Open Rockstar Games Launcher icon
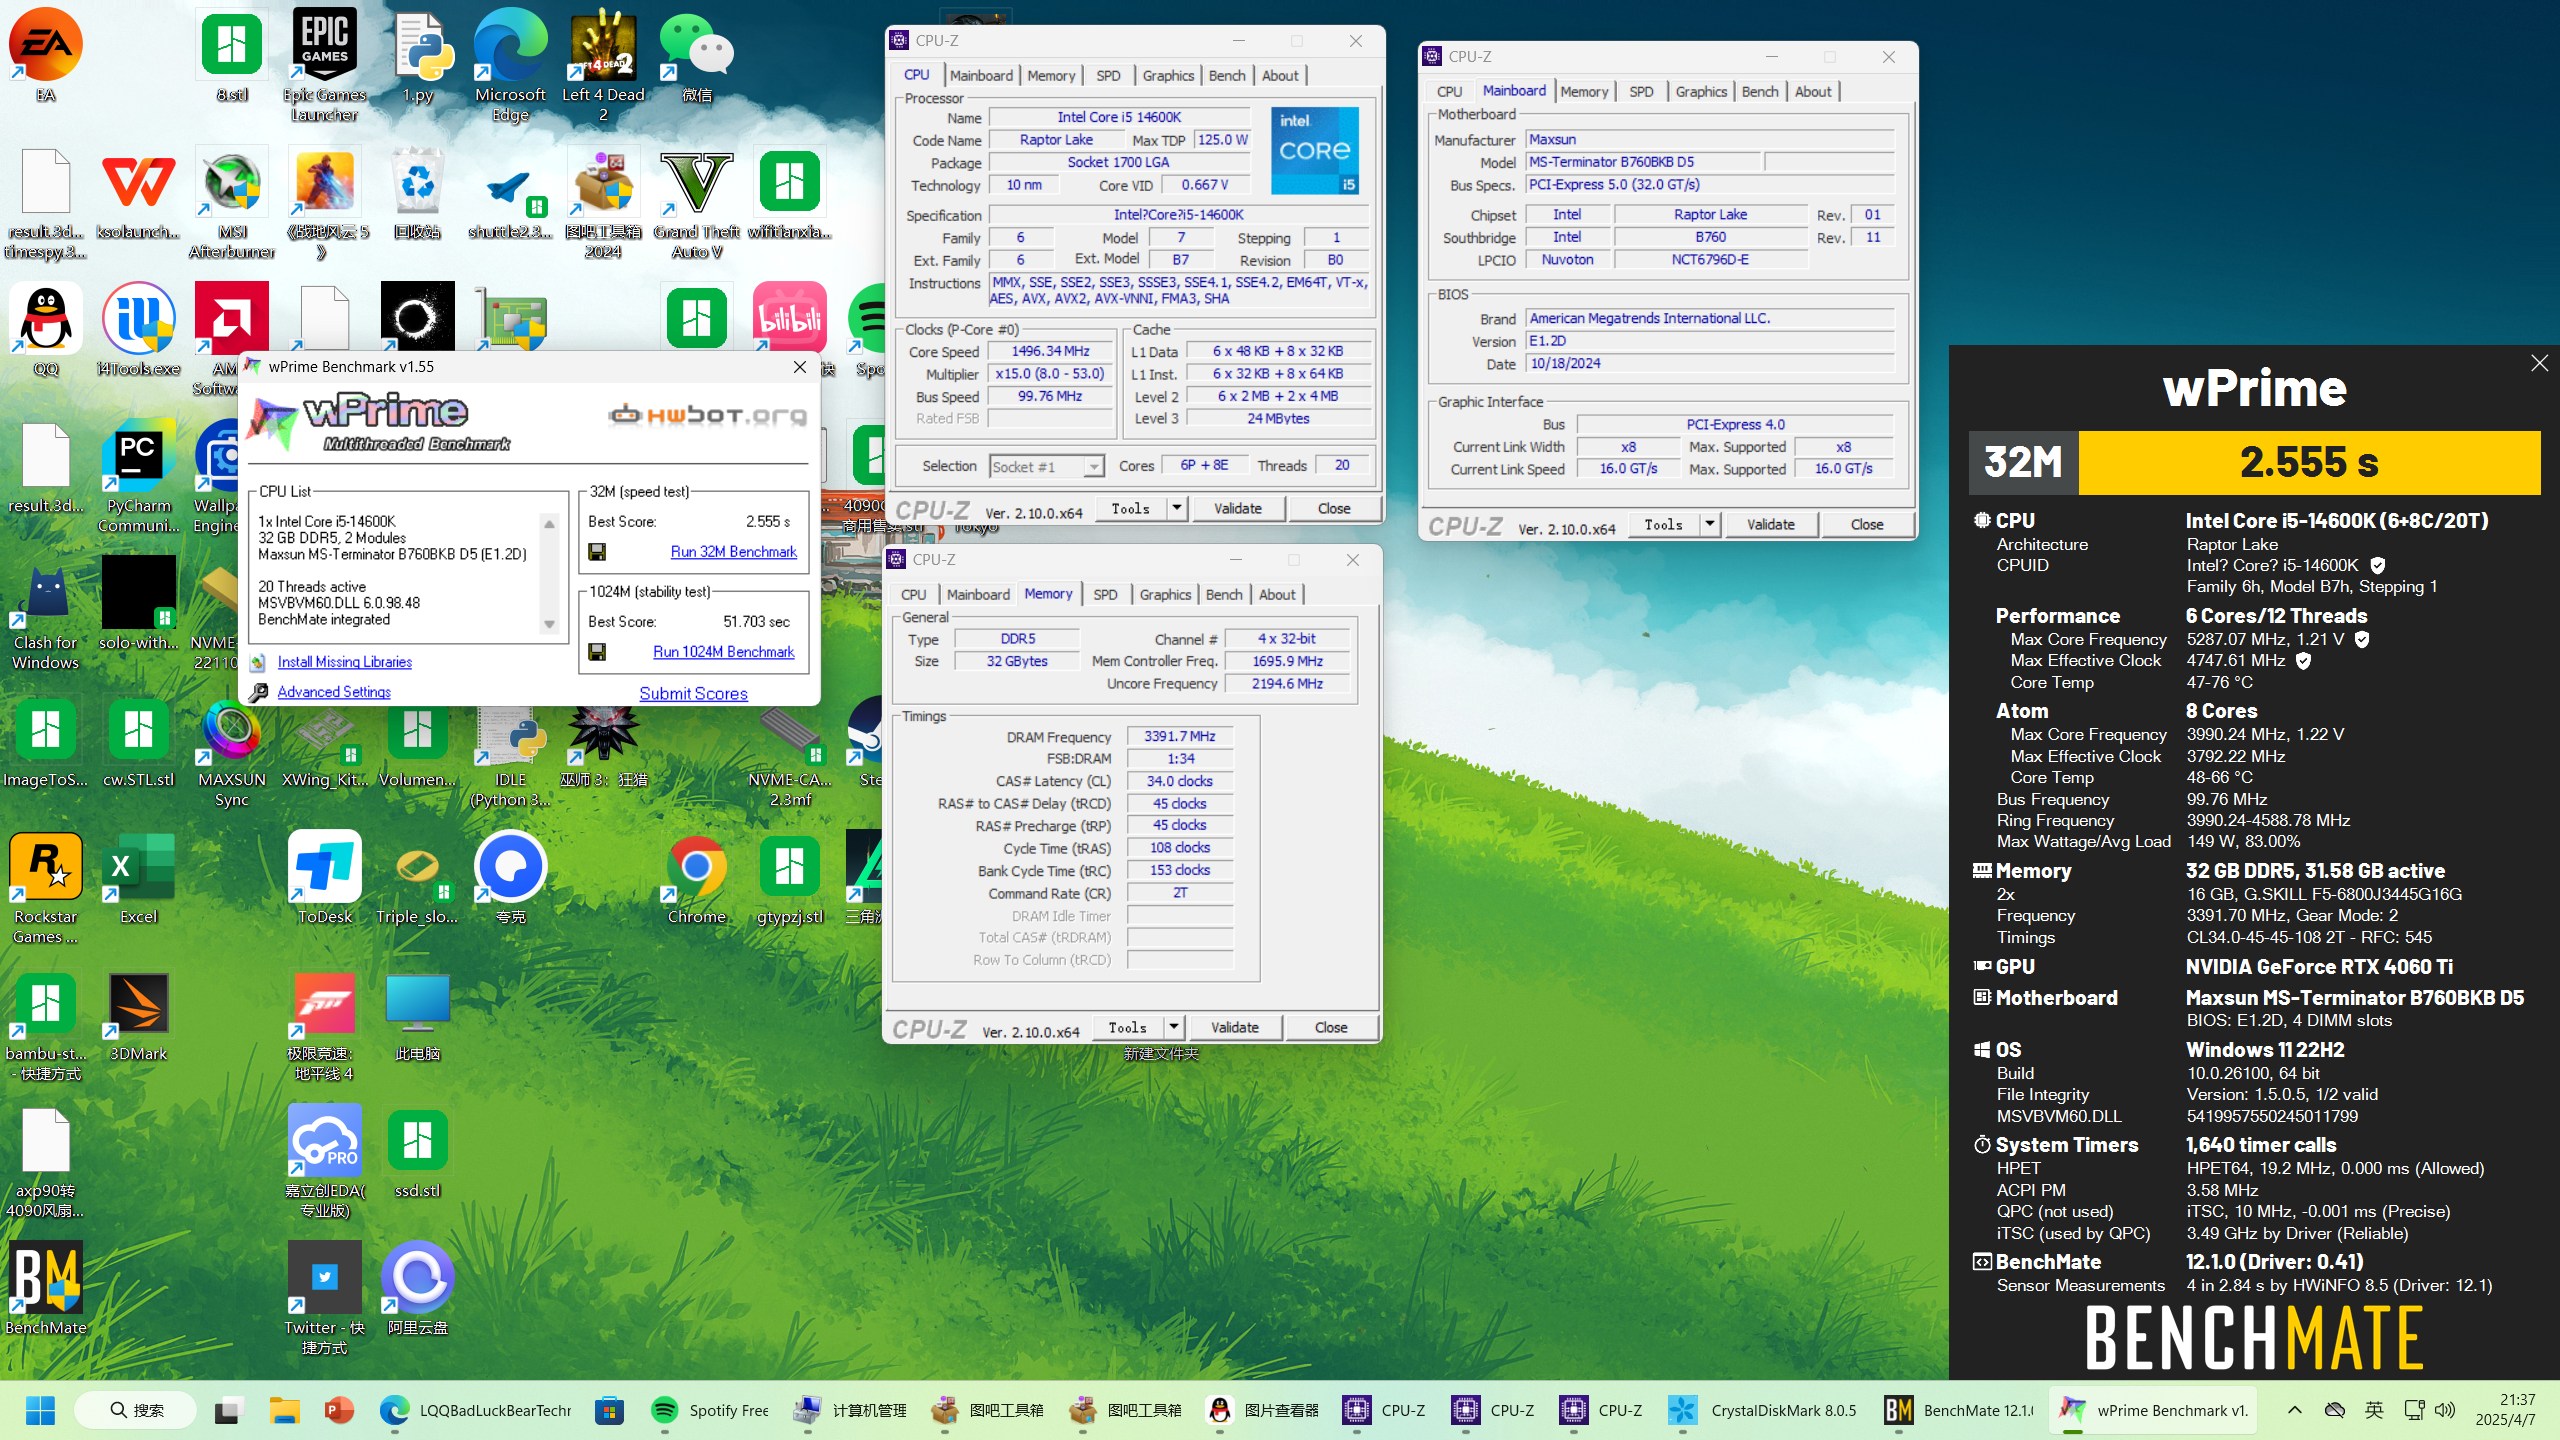The width and height of the screenshot is (2560, 1440). [x=46, y=888]
